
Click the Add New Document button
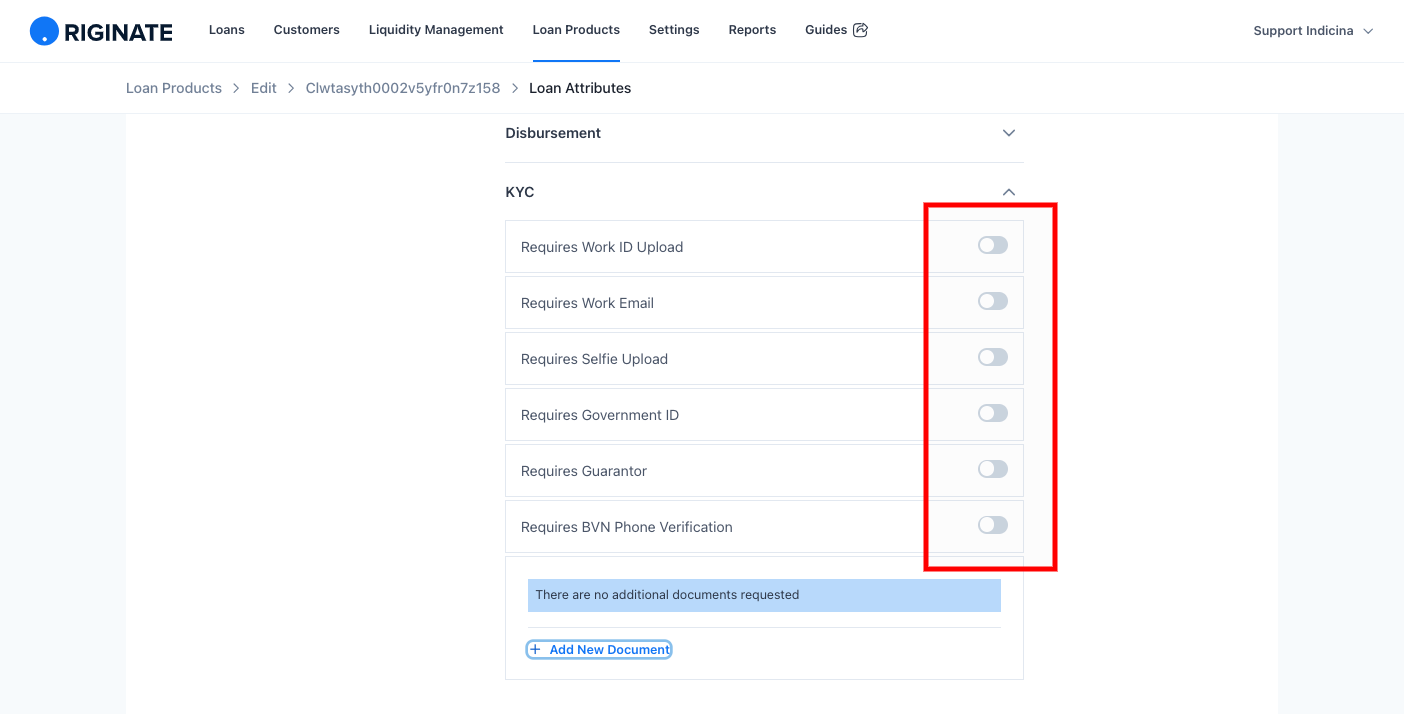(x=599, y=650)
